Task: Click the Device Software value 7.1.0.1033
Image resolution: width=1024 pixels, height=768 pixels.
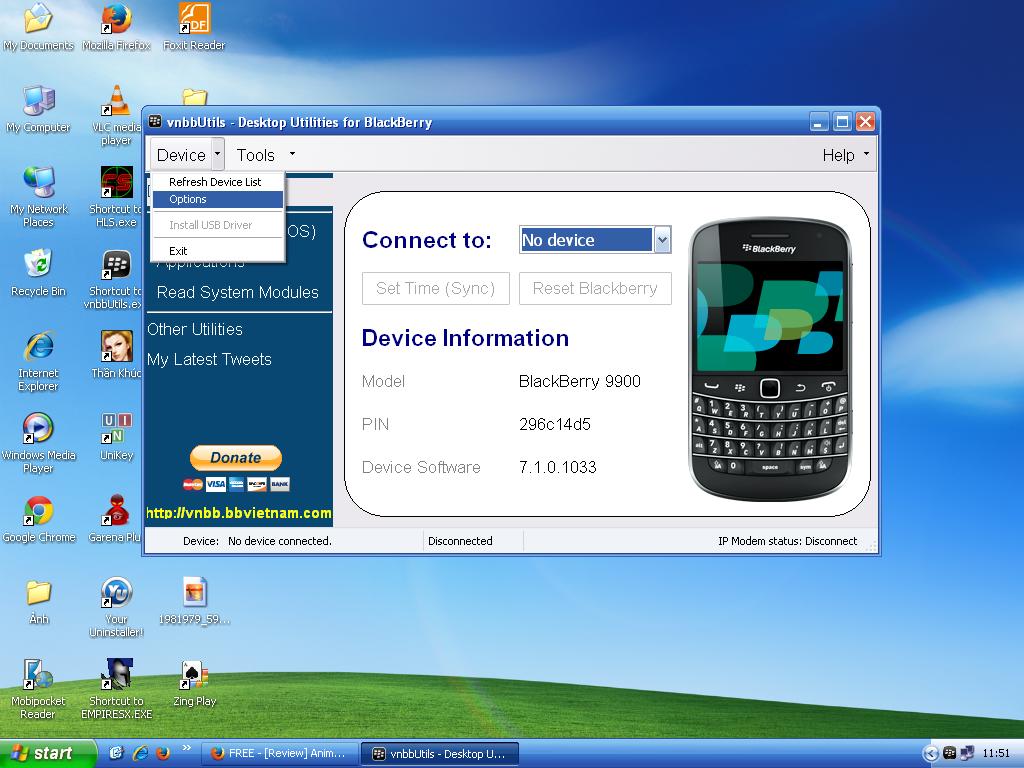Action: [558, 467]
